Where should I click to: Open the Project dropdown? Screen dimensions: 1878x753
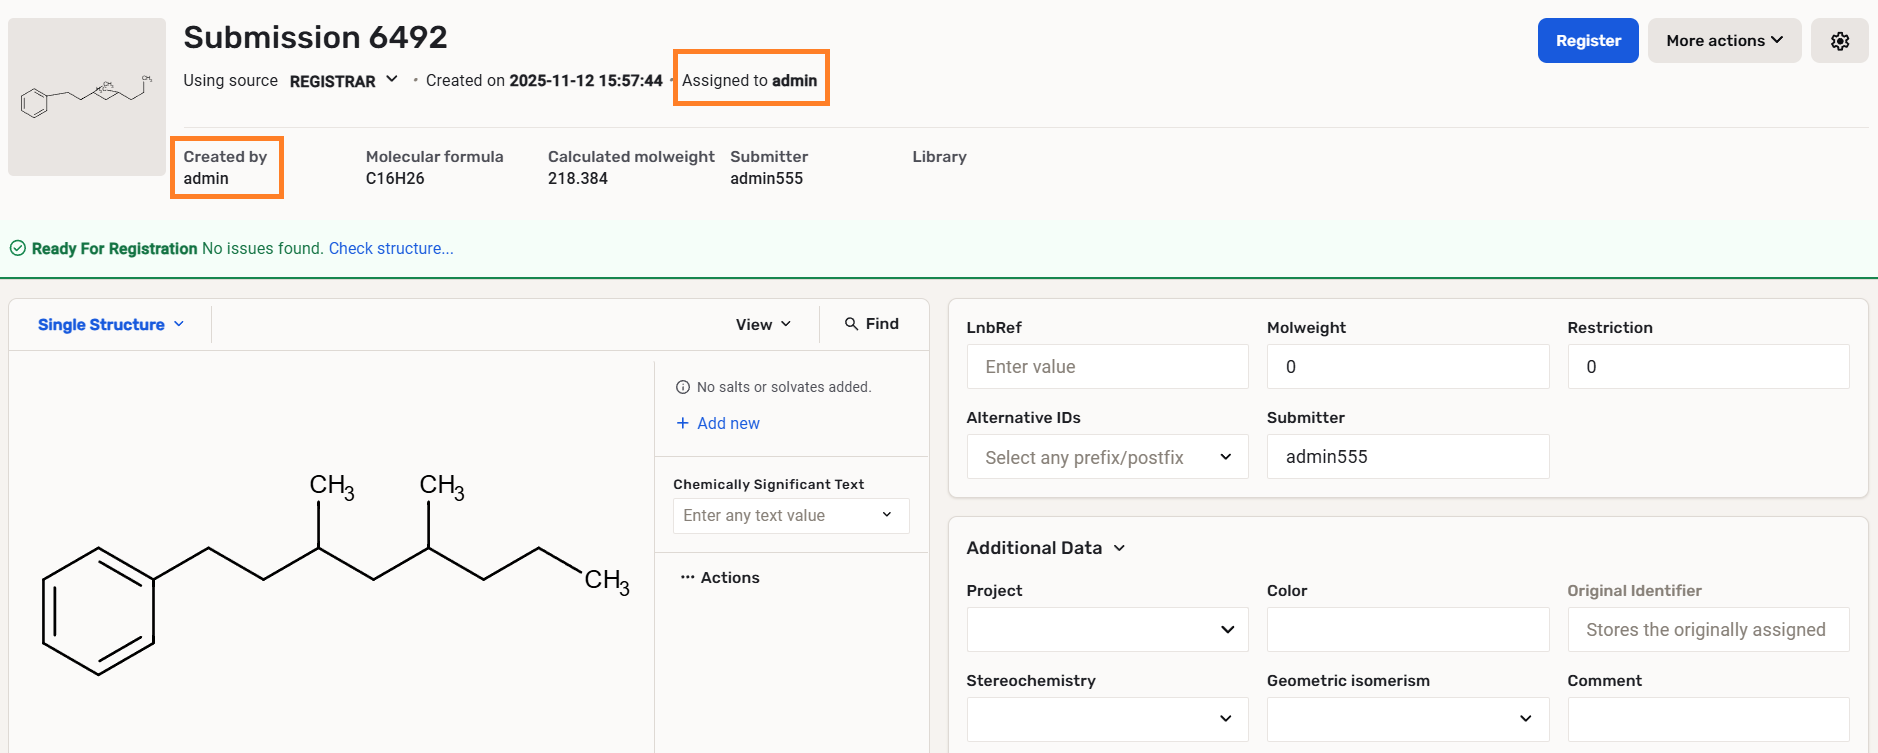tap(1107, 630)
